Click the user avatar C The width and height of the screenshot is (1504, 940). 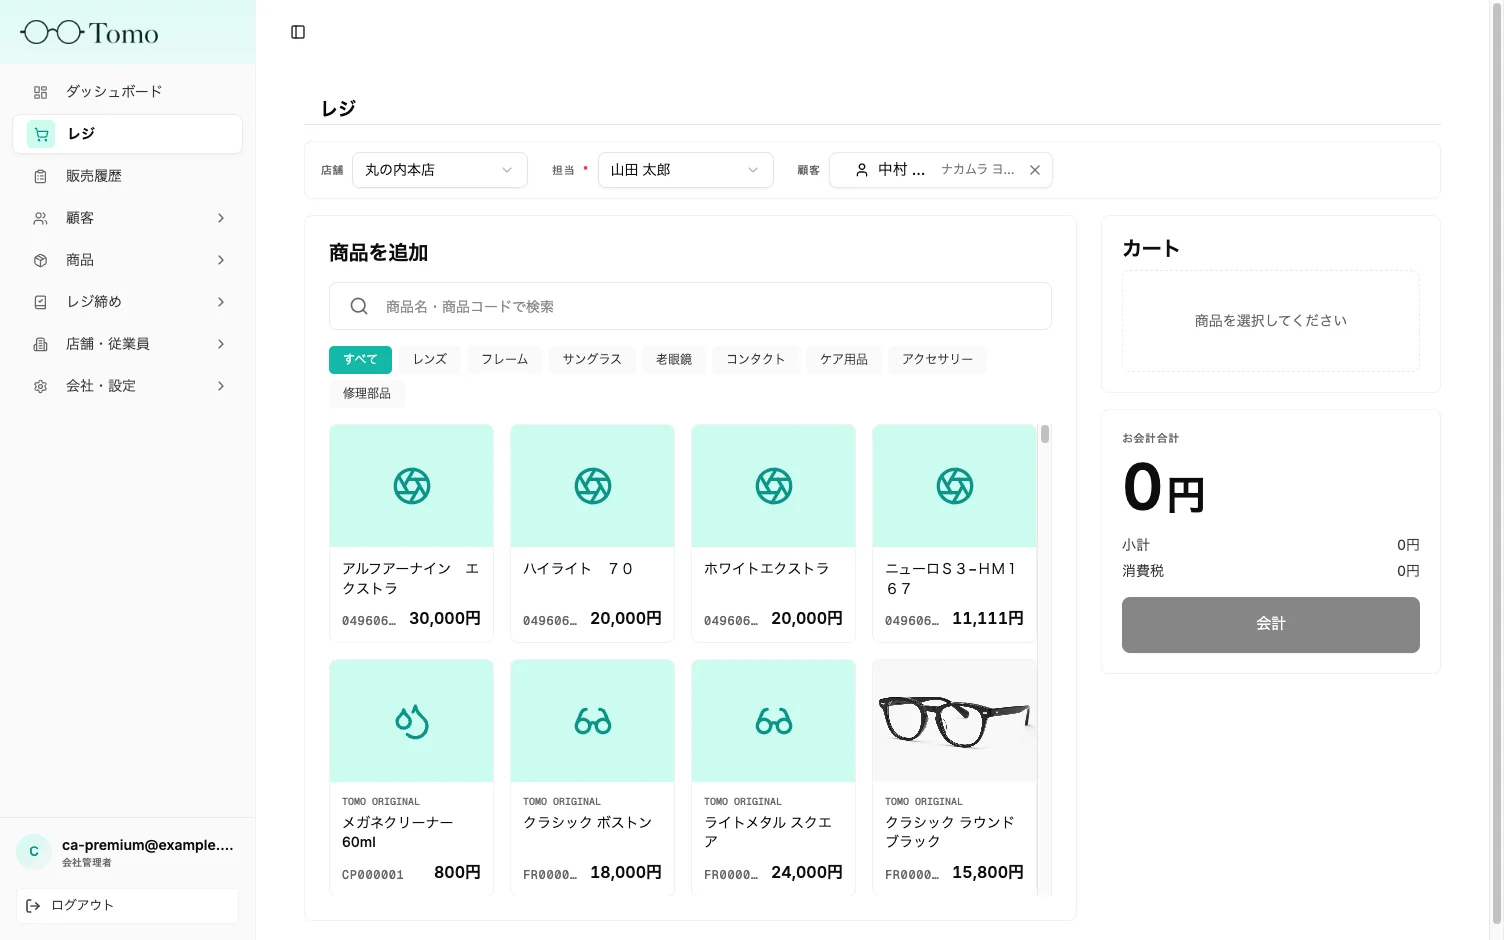34,852
